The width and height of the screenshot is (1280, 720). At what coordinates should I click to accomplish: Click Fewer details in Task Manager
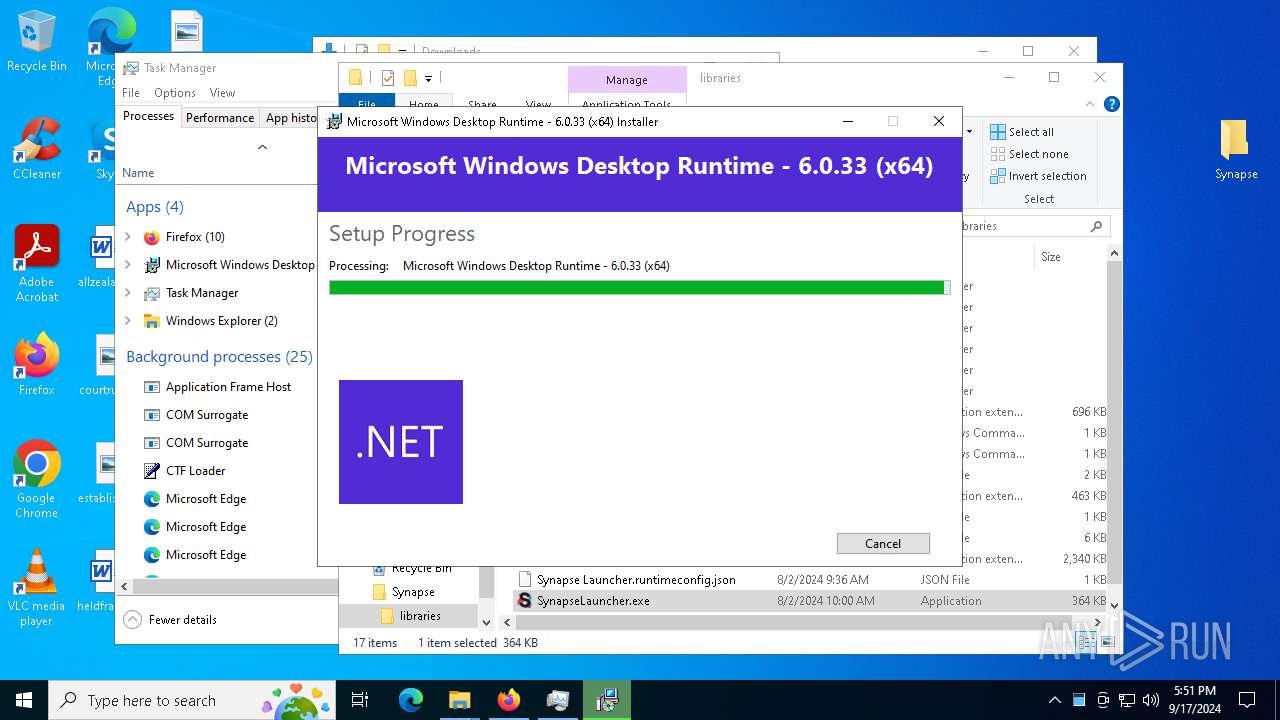(170, 619)
